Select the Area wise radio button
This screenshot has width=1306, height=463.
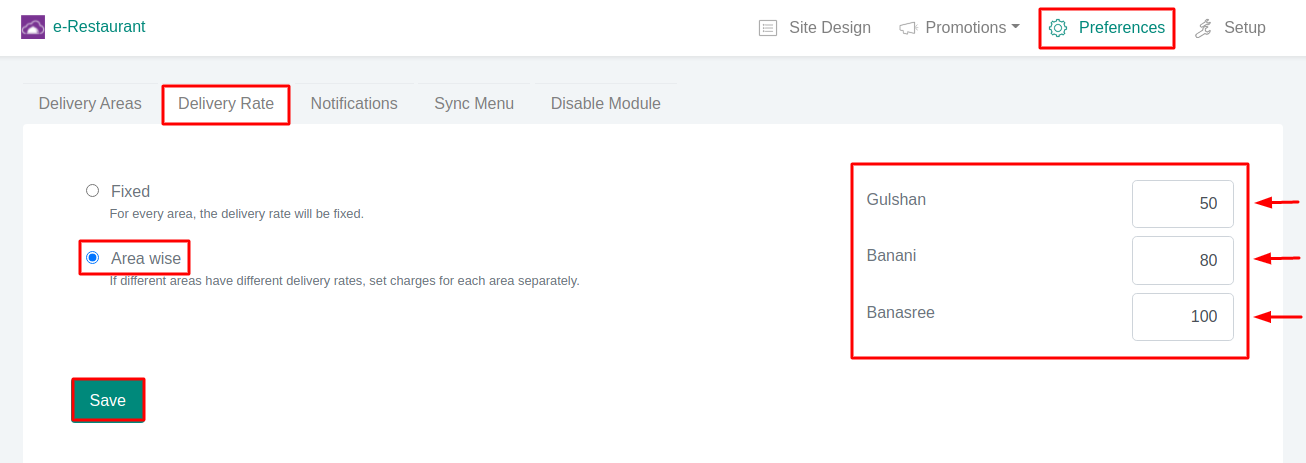(93, 258)
